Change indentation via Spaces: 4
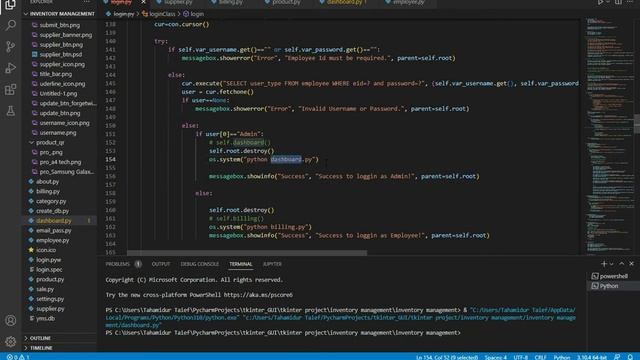 pyautogui.click(x=495, y=357)
